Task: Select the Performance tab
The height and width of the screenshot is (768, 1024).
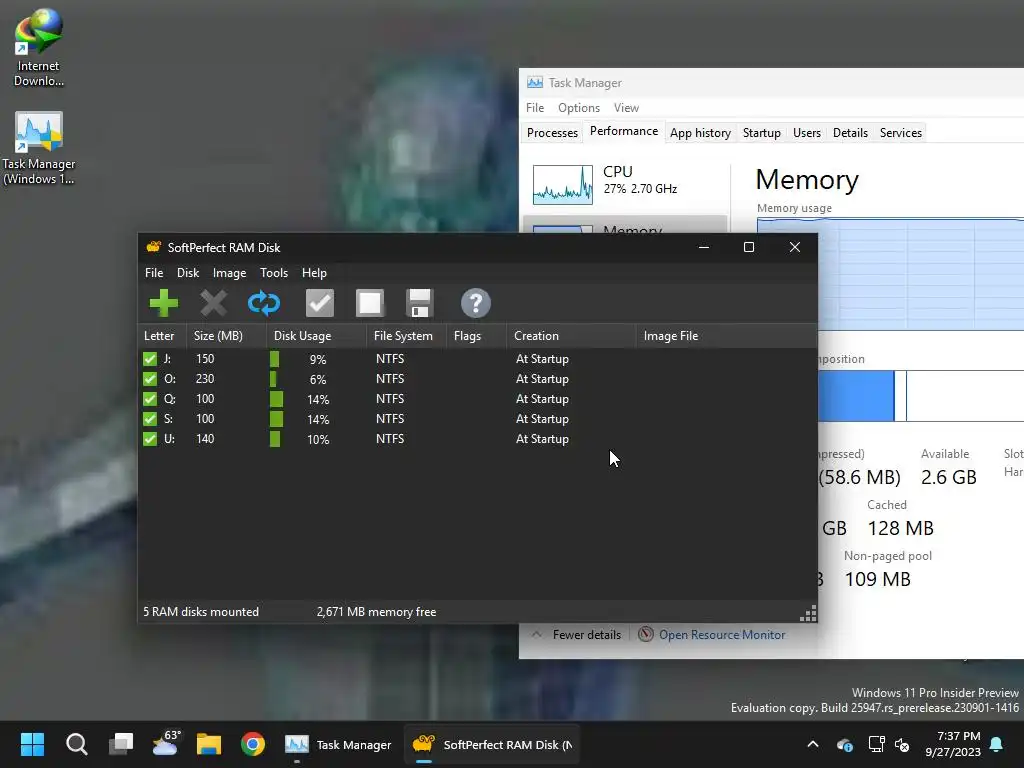Action: 624,131
